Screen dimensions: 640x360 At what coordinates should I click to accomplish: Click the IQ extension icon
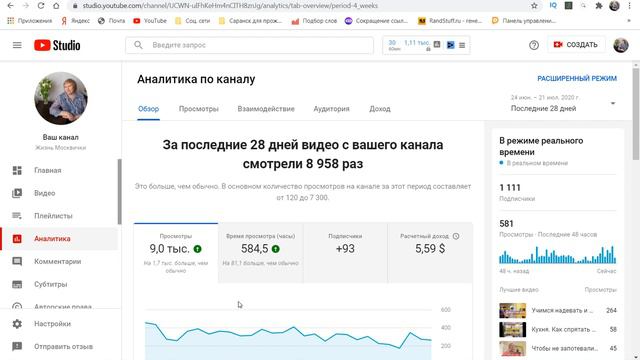tap(553, 5)
